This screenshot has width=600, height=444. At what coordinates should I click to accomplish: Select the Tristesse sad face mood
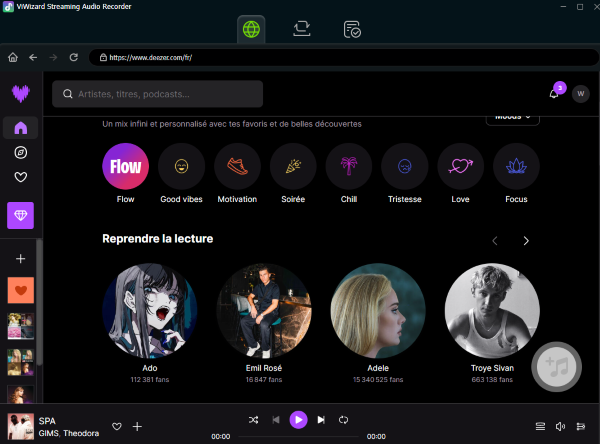click(405, 166)
